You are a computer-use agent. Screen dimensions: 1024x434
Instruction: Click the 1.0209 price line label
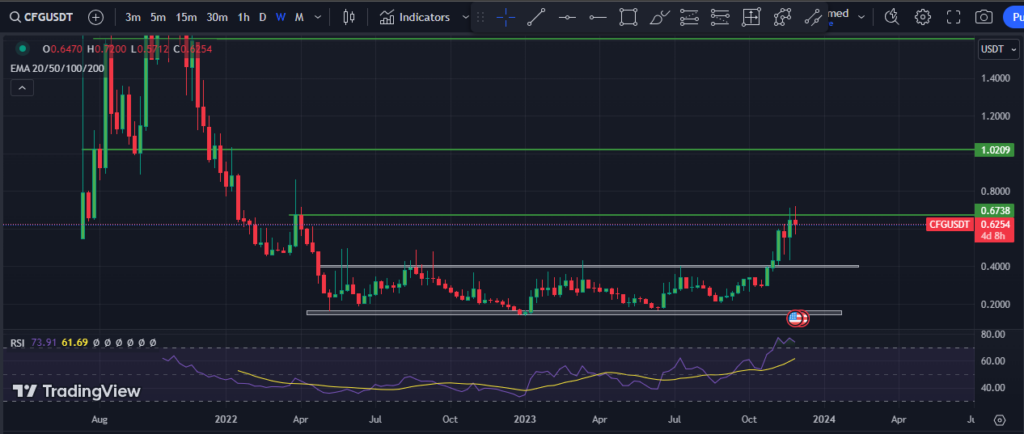click(x=993, y=150)
